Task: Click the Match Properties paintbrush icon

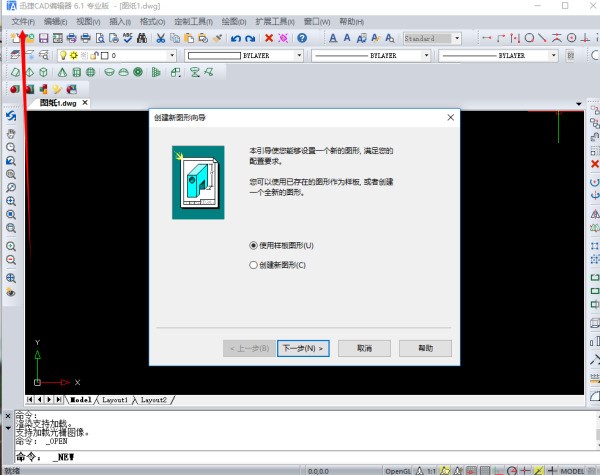Action: [x=217, y=38]
